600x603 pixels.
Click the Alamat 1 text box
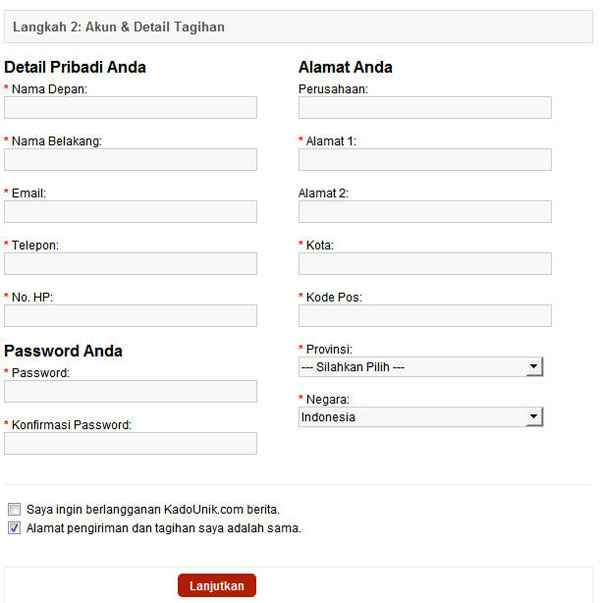(x=425, y=160)
